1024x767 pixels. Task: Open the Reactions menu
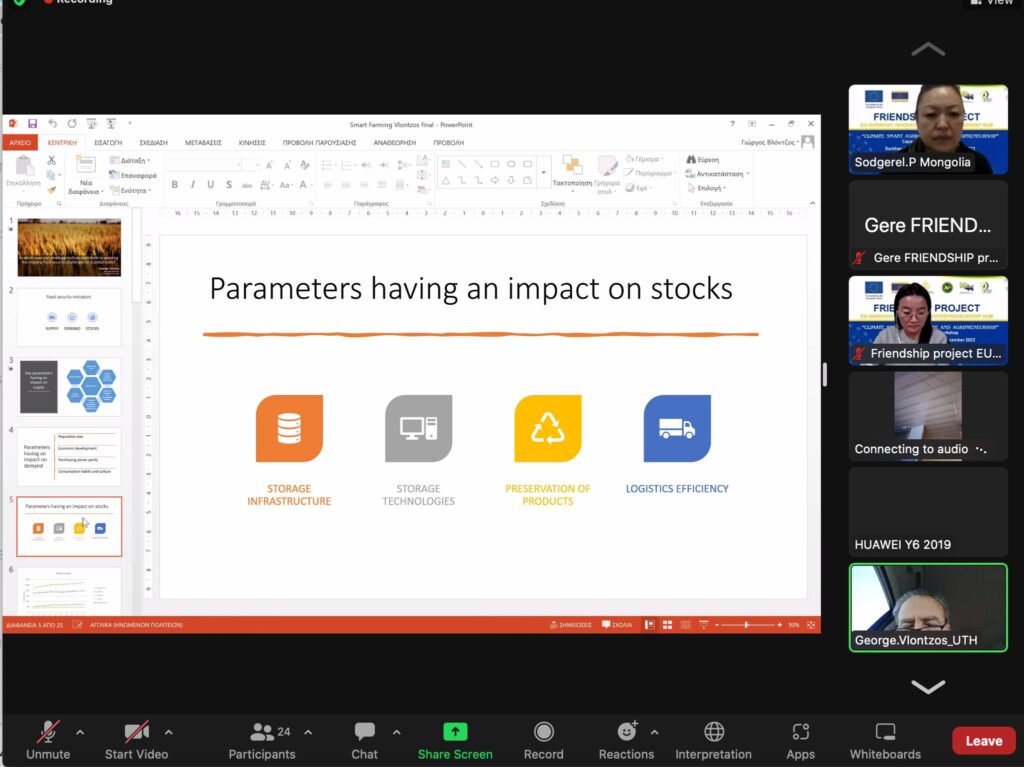coord(626,740)
